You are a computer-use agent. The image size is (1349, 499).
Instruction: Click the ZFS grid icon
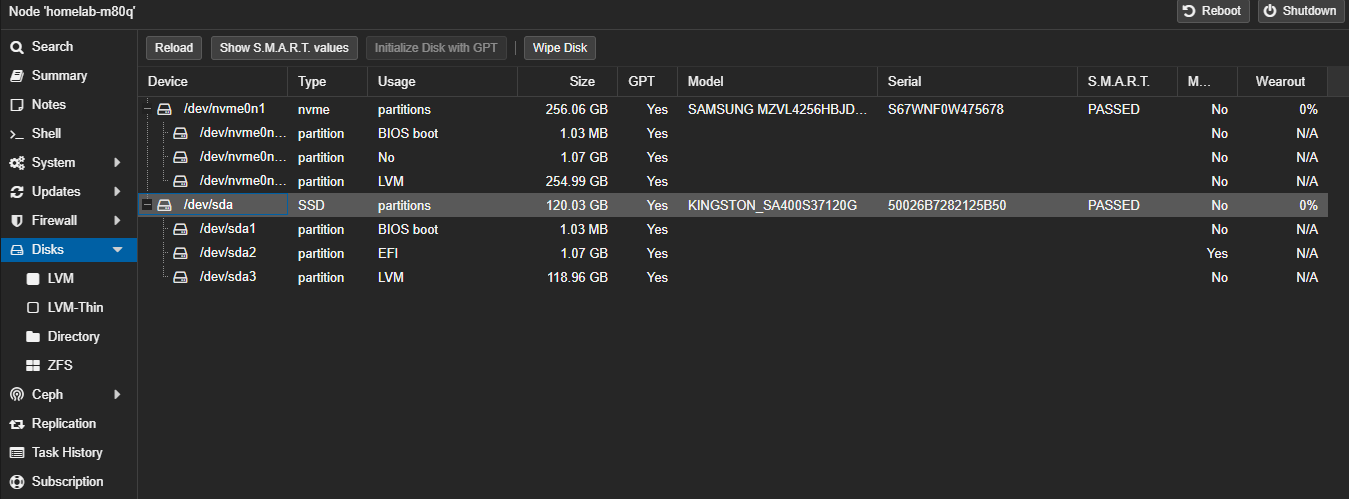tap(33, 366)
